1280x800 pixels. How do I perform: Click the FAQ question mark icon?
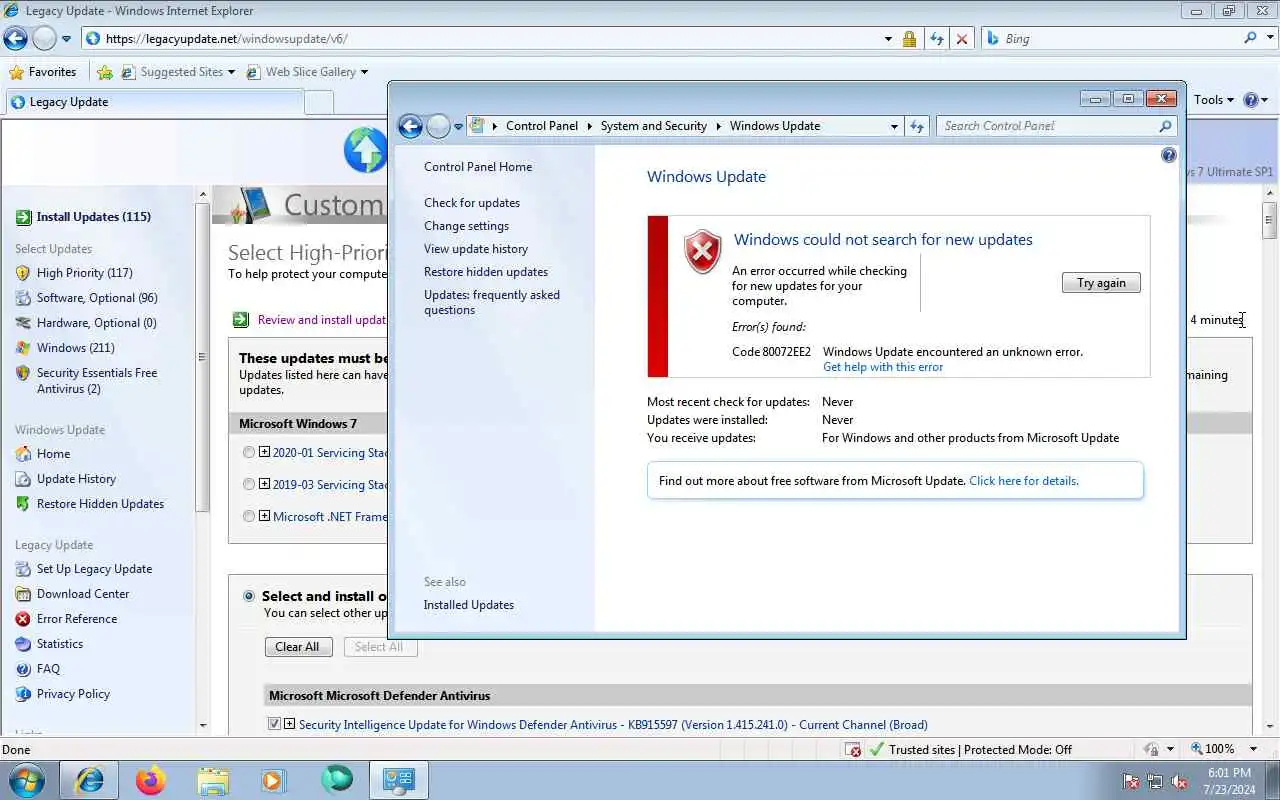[23, 669]
